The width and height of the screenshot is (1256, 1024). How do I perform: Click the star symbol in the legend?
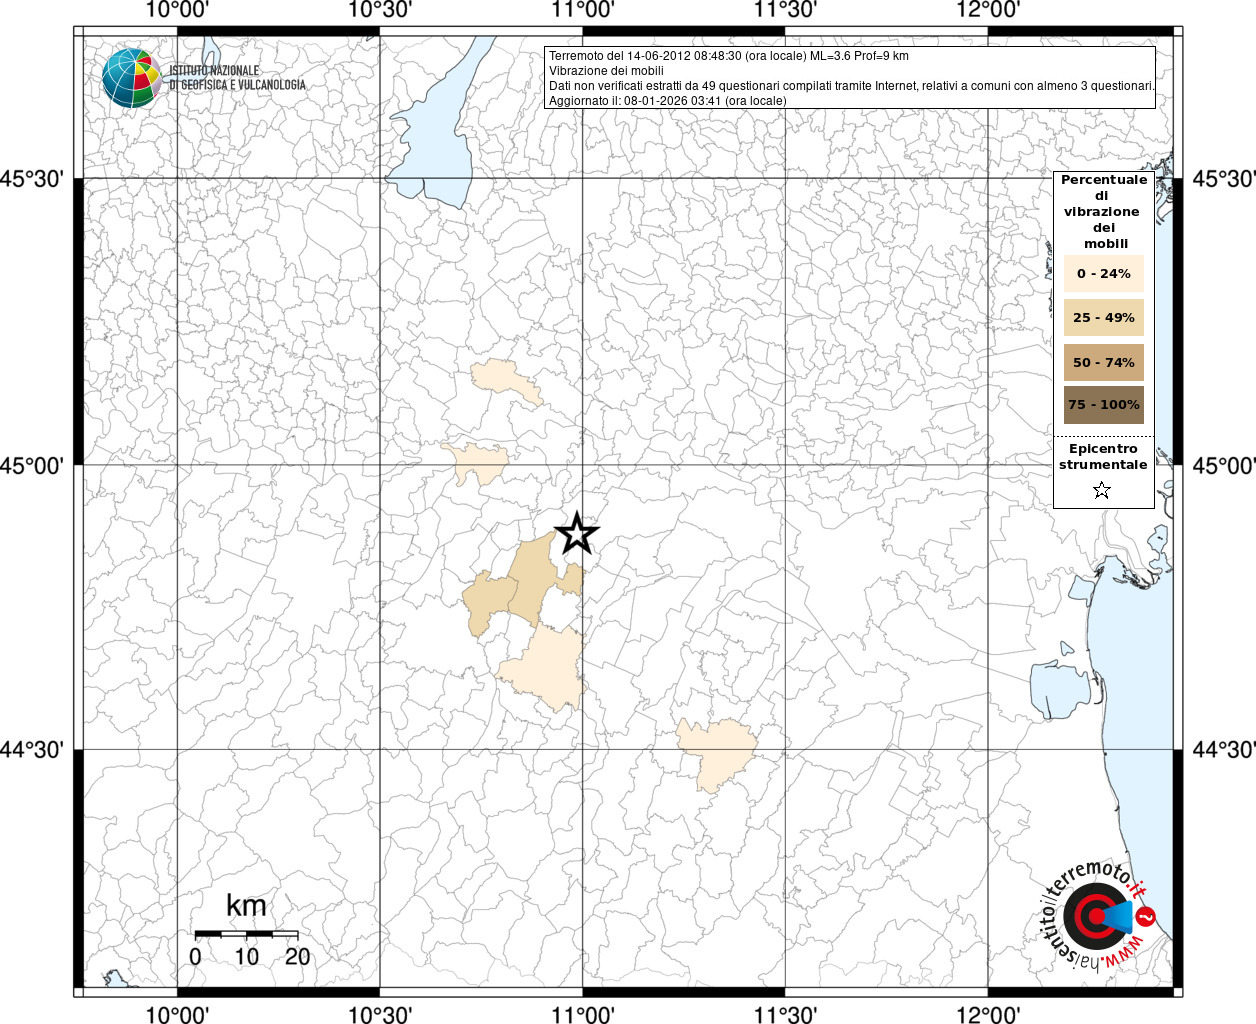pos(1102,490)
